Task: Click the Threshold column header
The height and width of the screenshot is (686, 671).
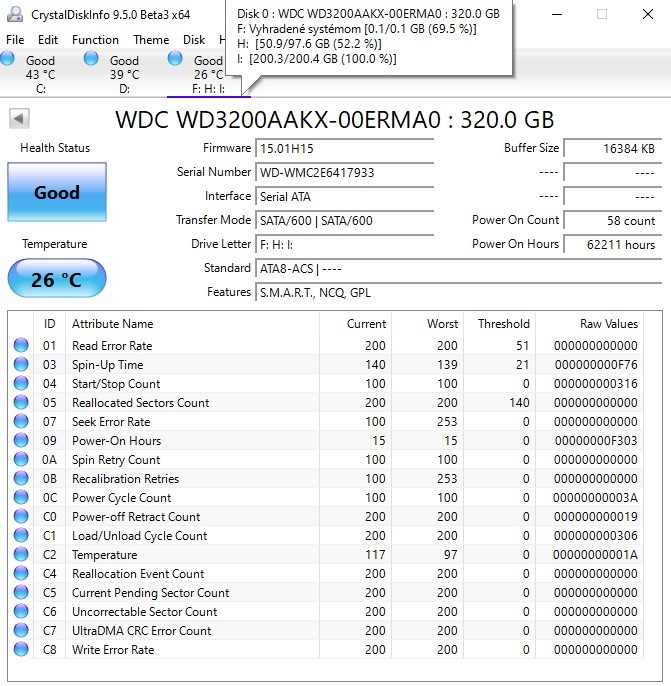Action: (x=500, y=324)
